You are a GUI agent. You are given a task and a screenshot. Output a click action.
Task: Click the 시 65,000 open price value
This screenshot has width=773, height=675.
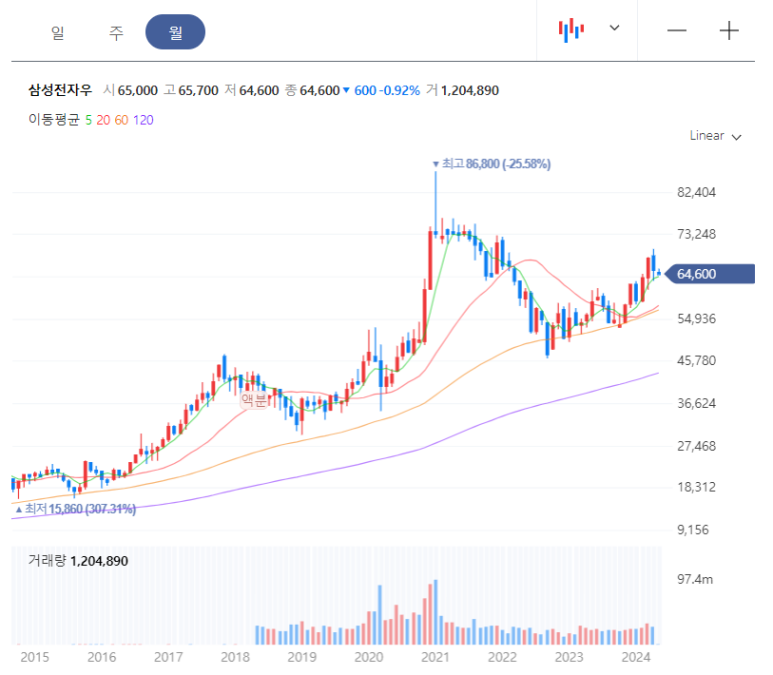(x=131, y=91)
